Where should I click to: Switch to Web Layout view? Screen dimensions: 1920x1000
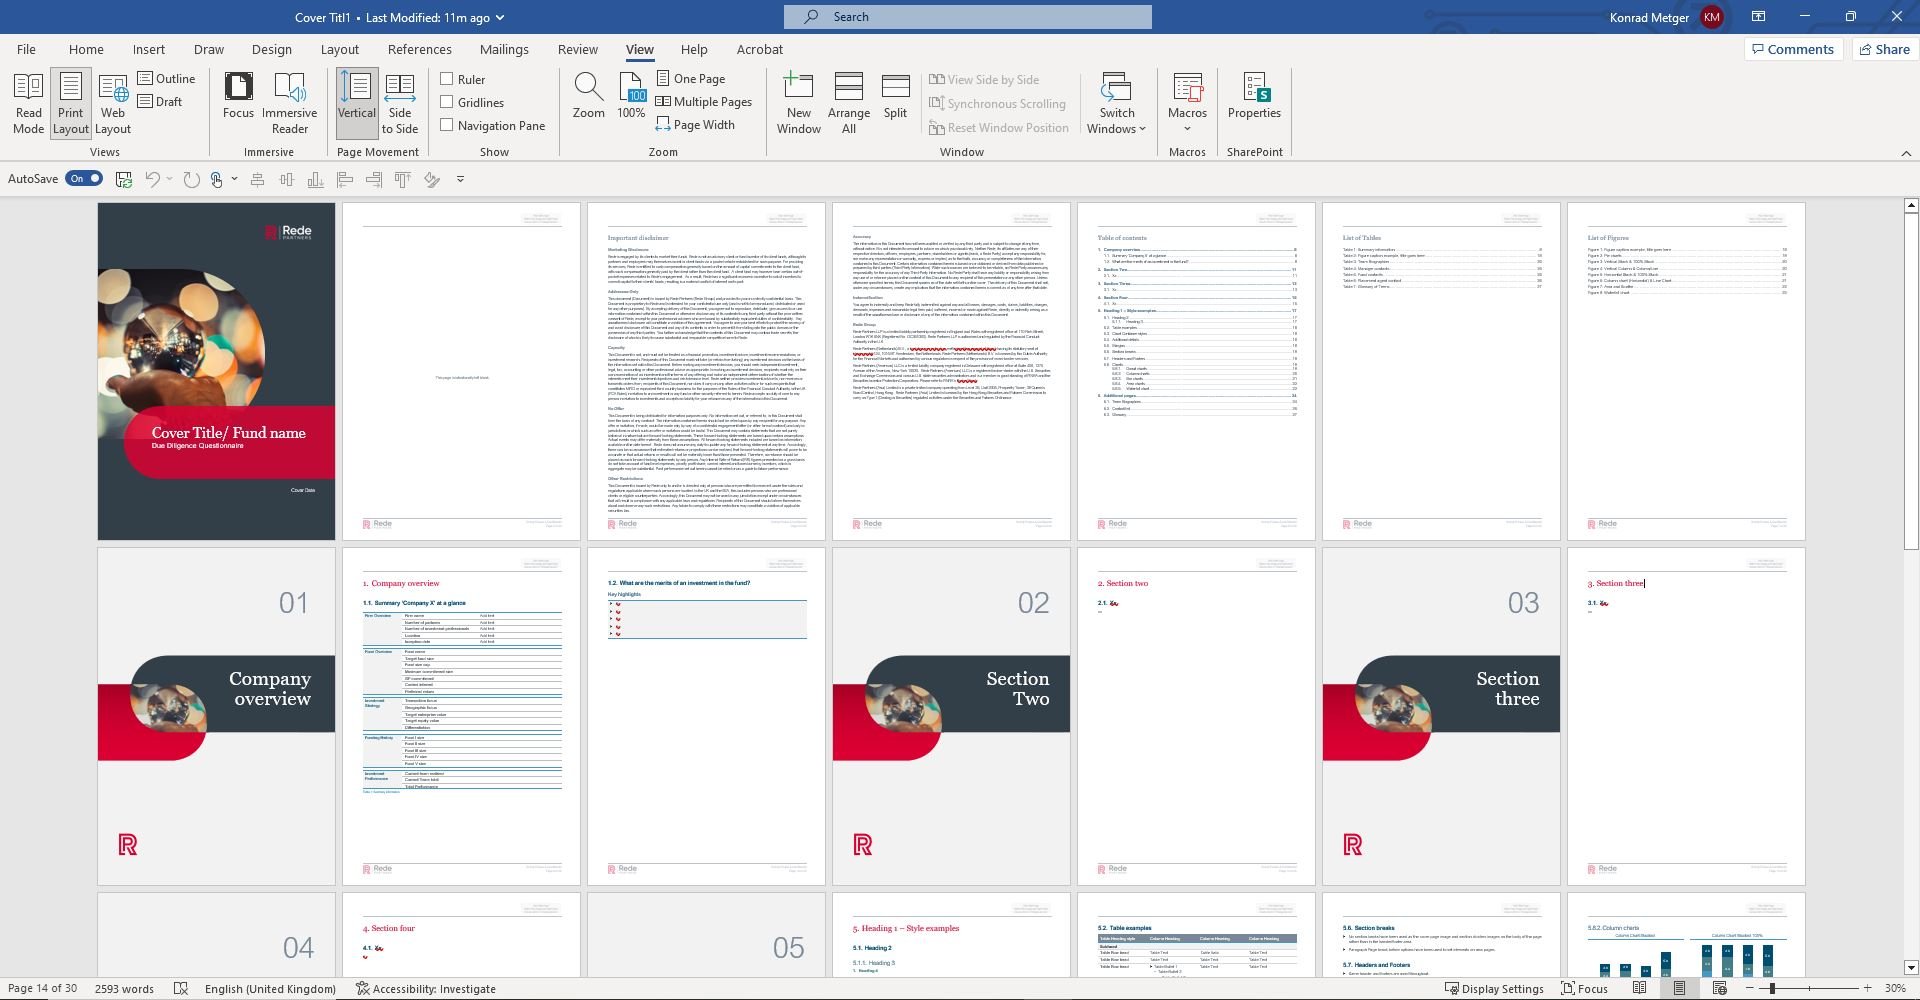pyautogui.click(x=113, y=103)
